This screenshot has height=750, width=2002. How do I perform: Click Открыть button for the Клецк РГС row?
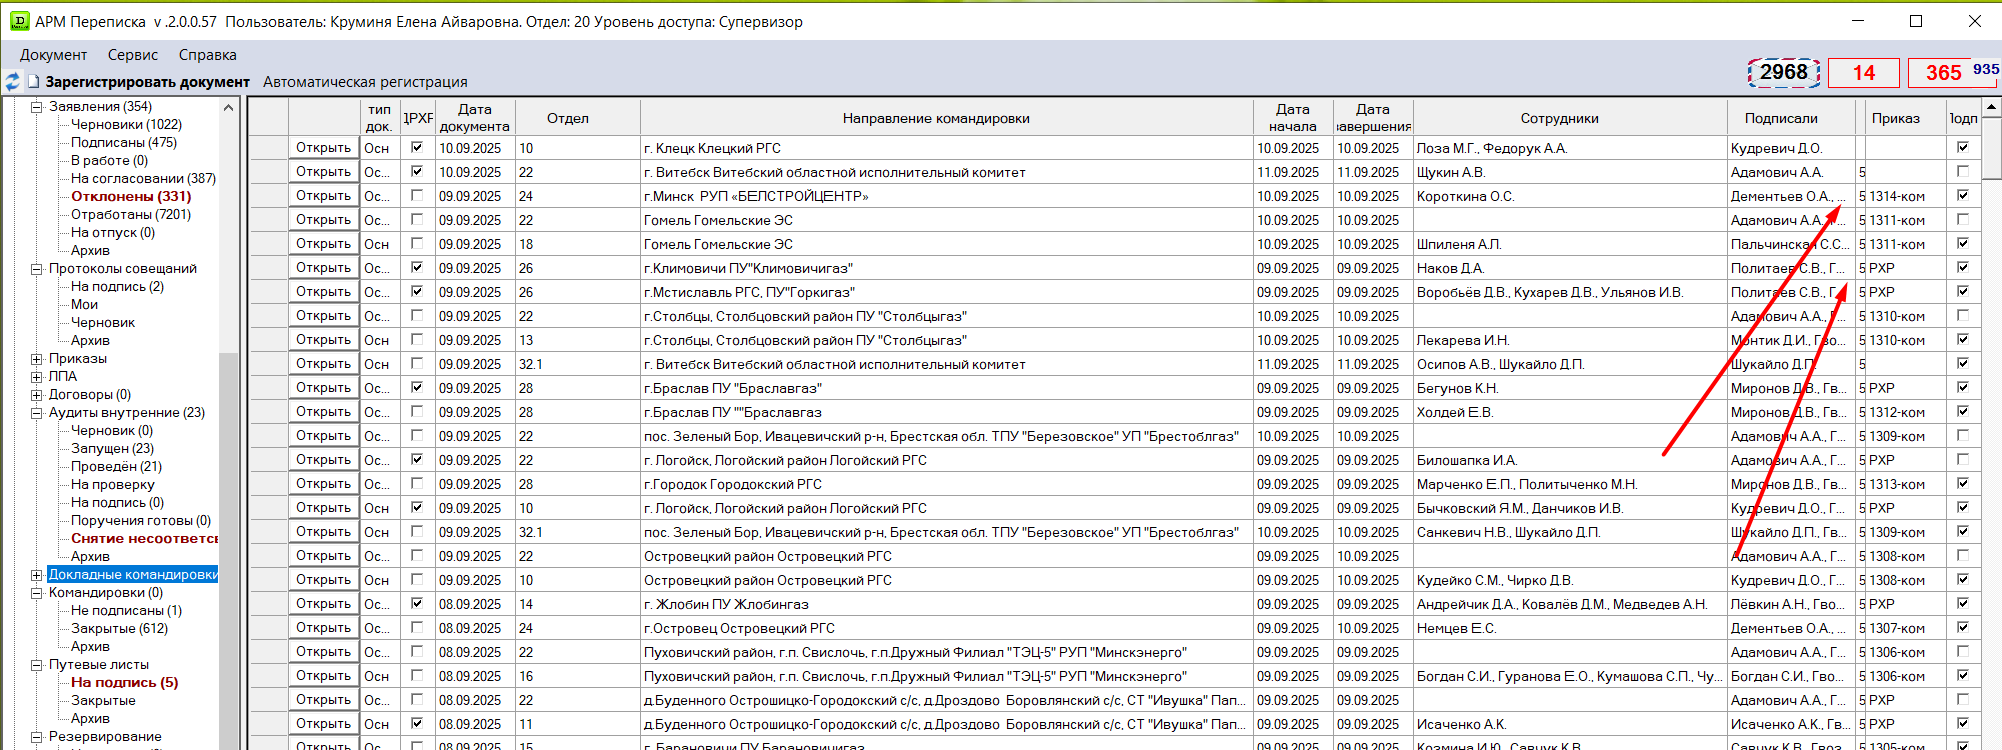(x=323, y=148)
